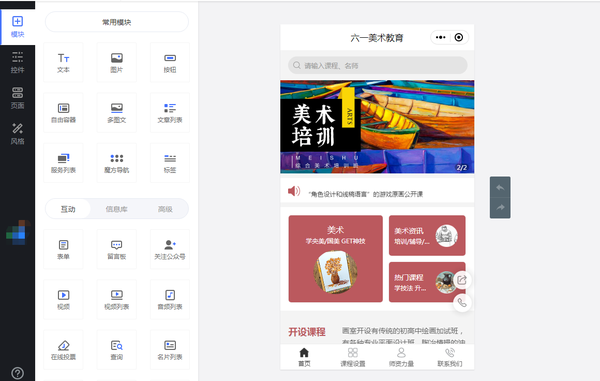Click the floating share icon
The width and height of the screenshot is (600, 381).
point(462,280)
